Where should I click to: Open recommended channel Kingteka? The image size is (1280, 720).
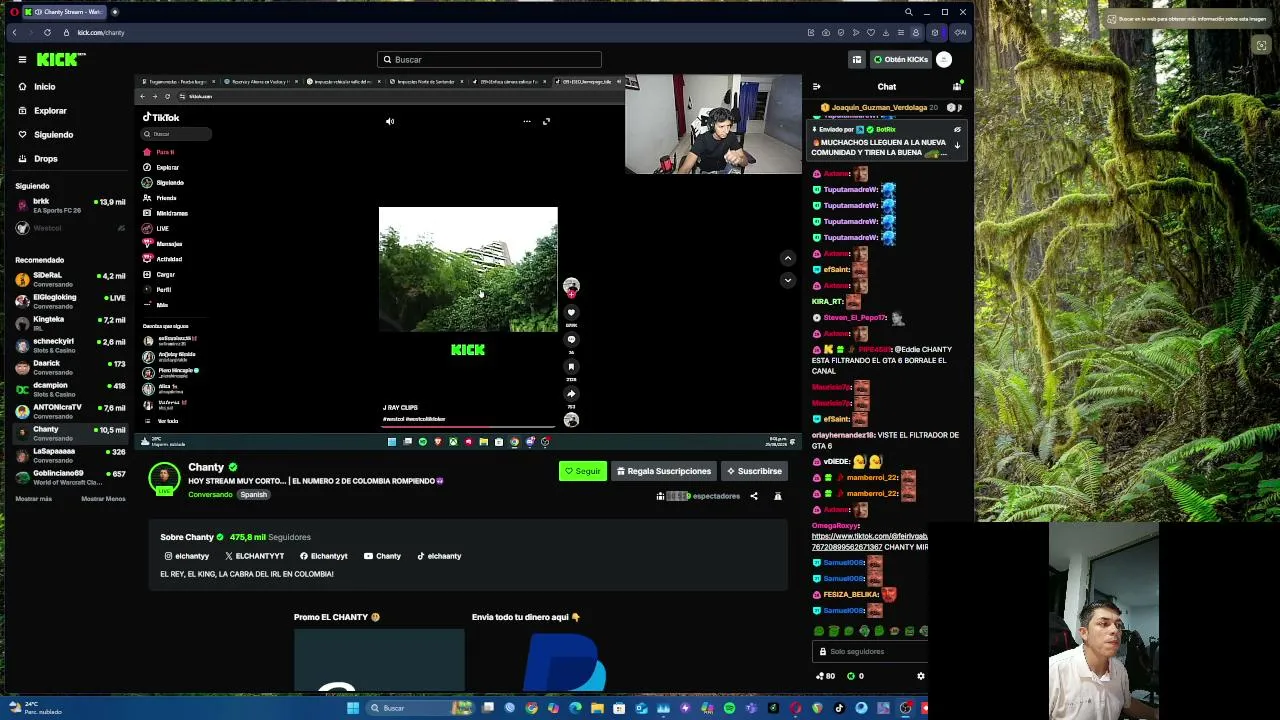[70, 323]
